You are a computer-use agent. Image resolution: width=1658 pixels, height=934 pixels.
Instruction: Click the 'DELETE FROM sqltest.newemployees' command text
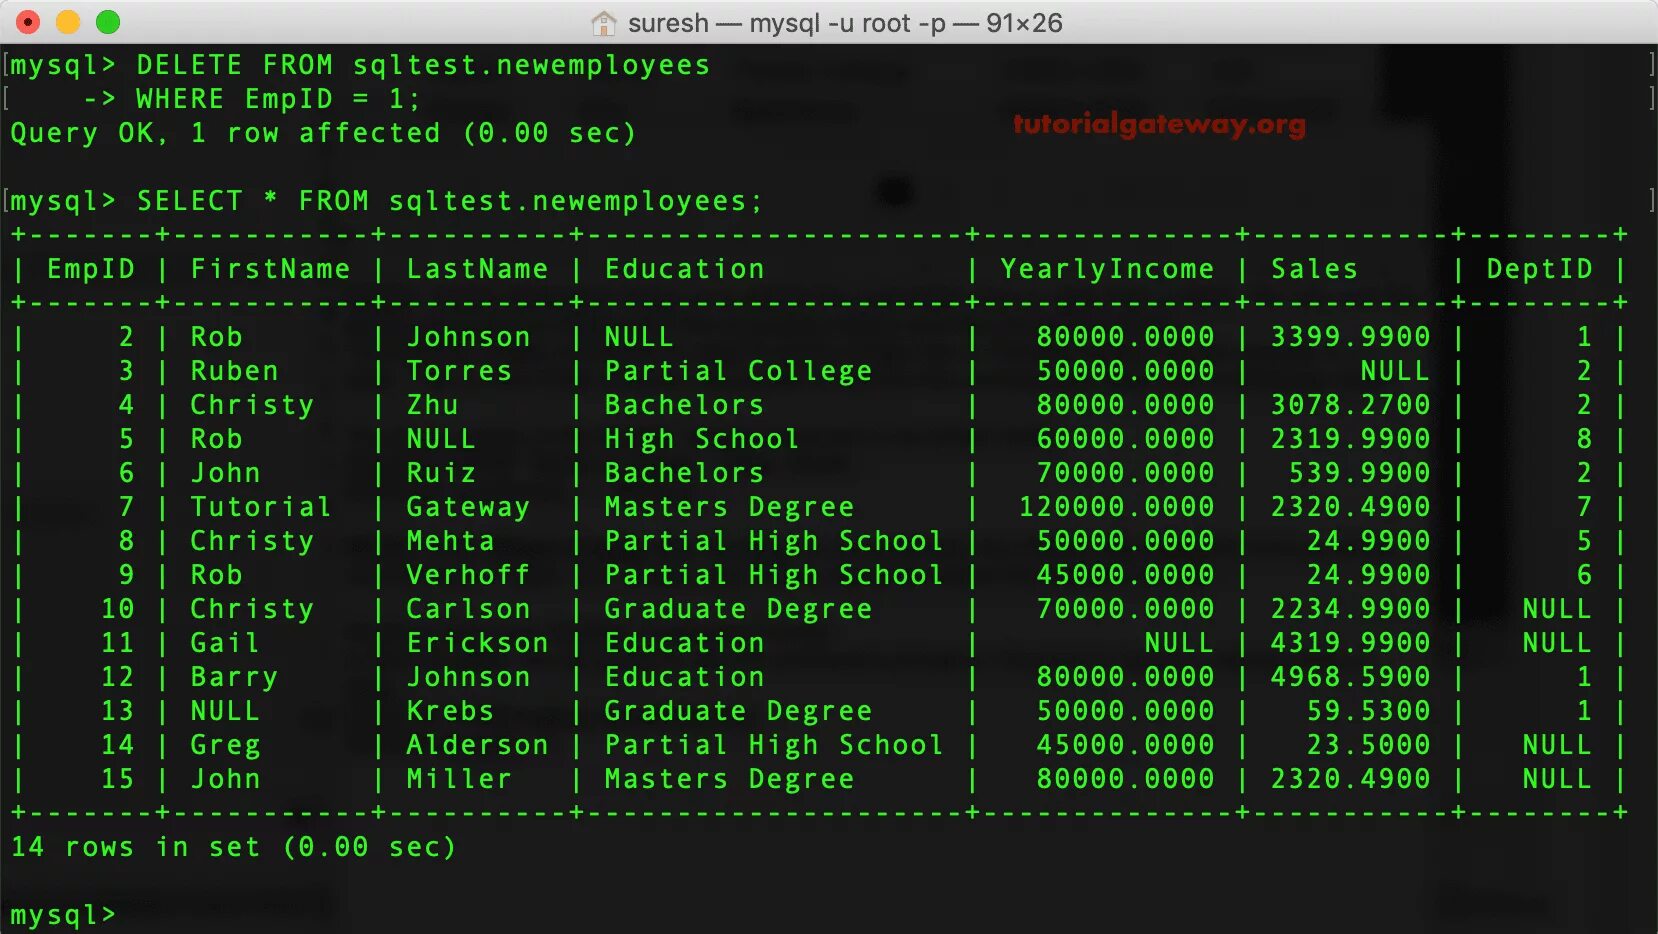coord(423,65)
